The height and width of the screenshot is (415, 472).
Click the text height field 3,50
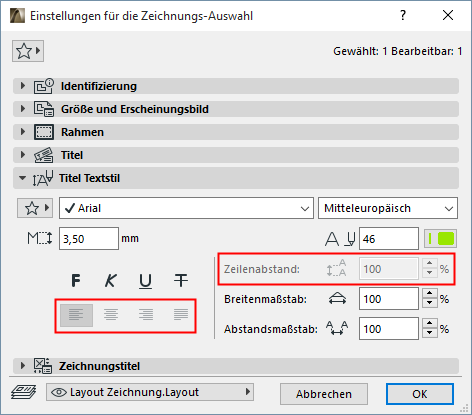click(89, 239)
